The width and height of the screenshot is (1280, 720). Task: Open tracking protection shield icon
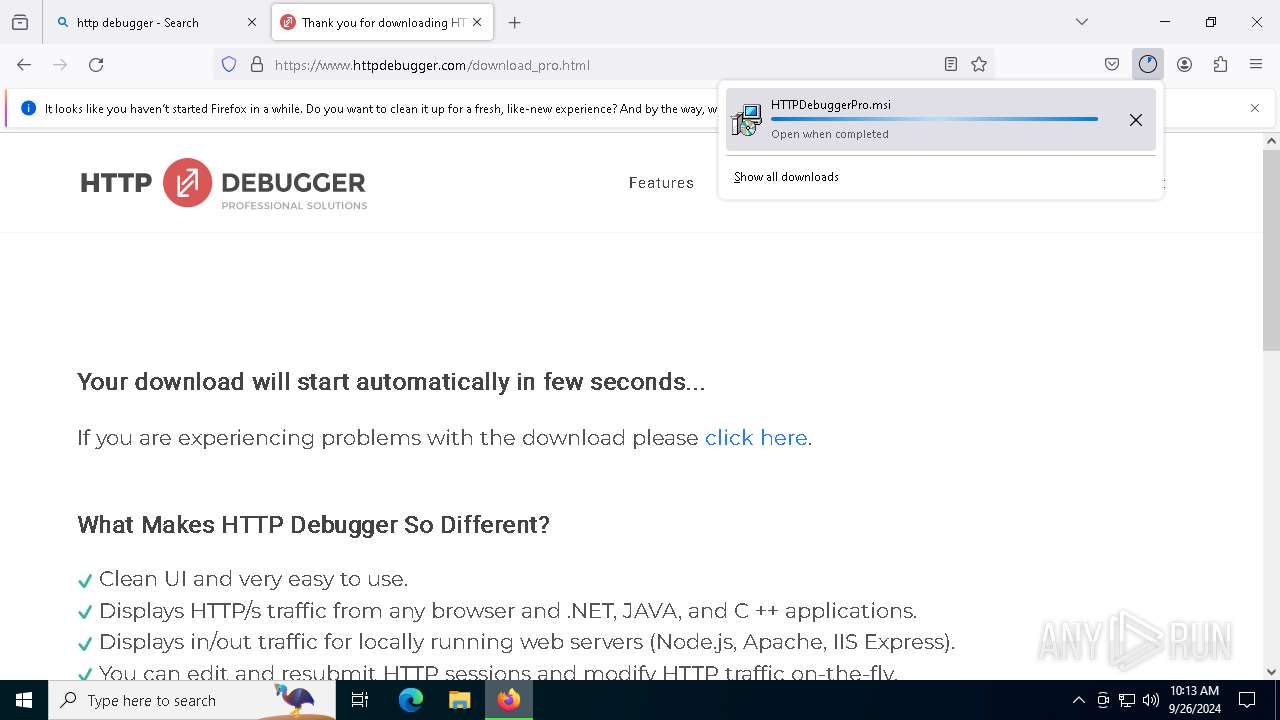(x=229, y=65)
